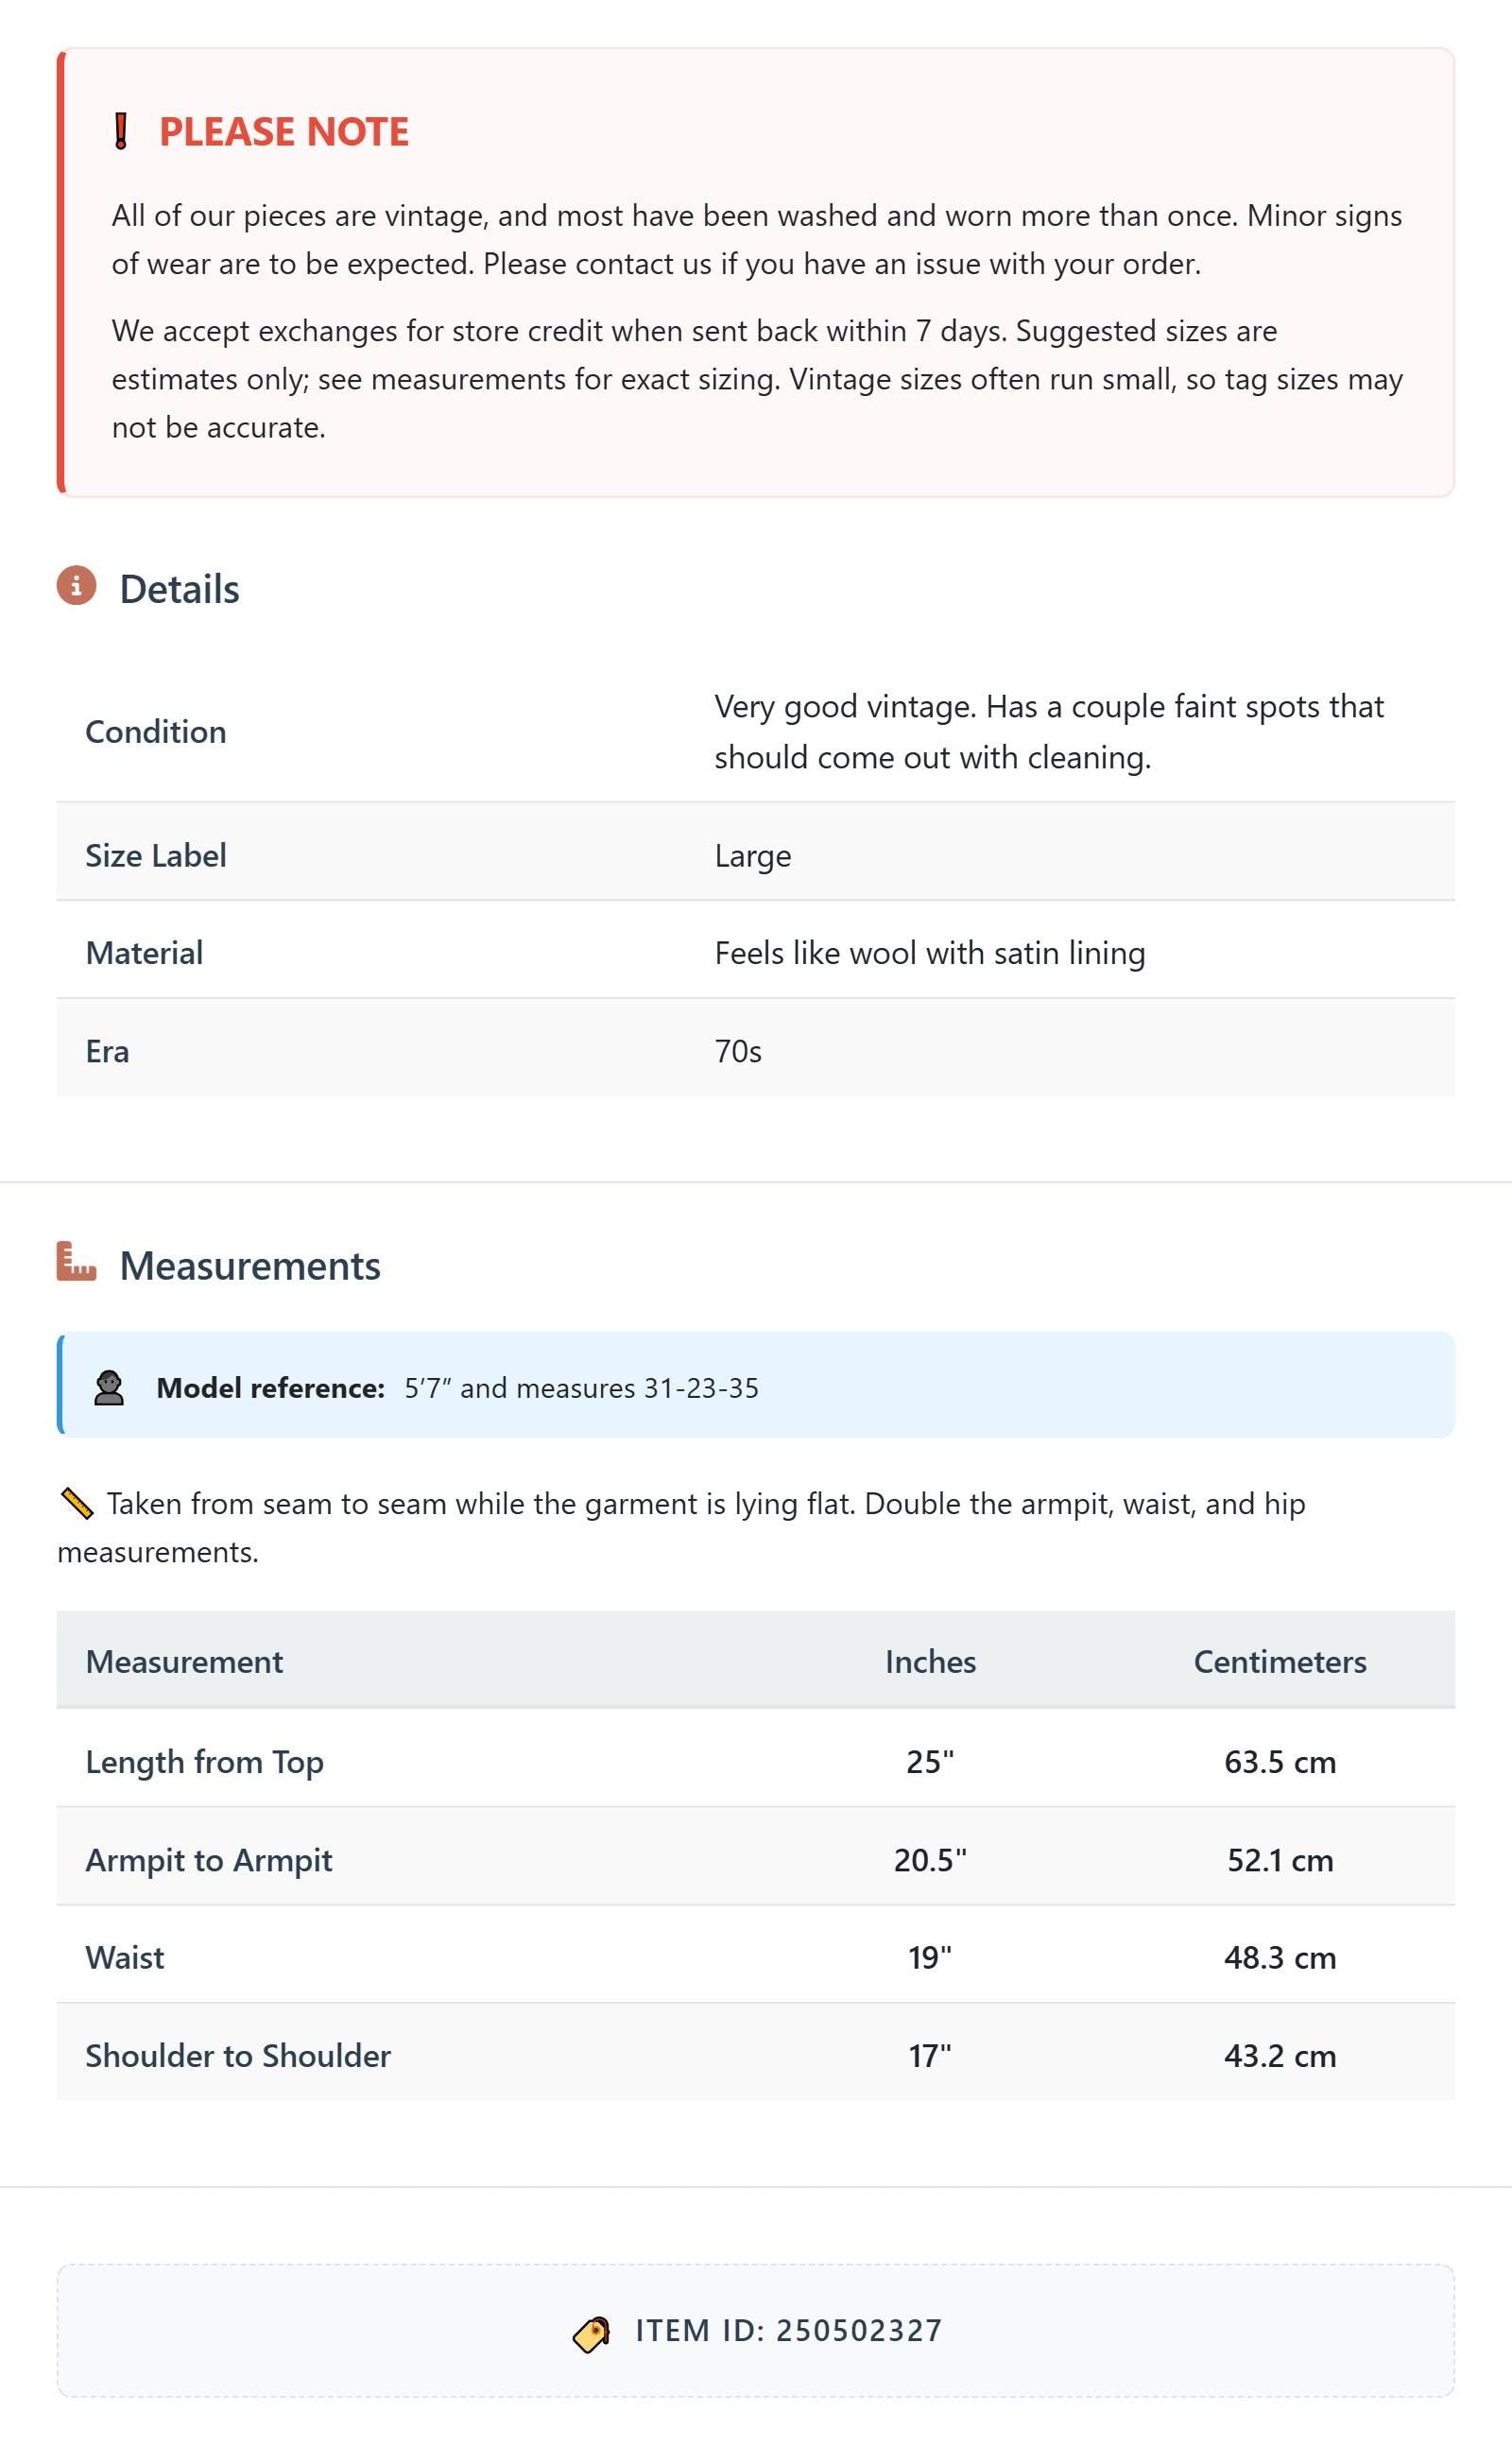
Task: Click the ruler icon beside Measurements
Action: pos(76,1262)
